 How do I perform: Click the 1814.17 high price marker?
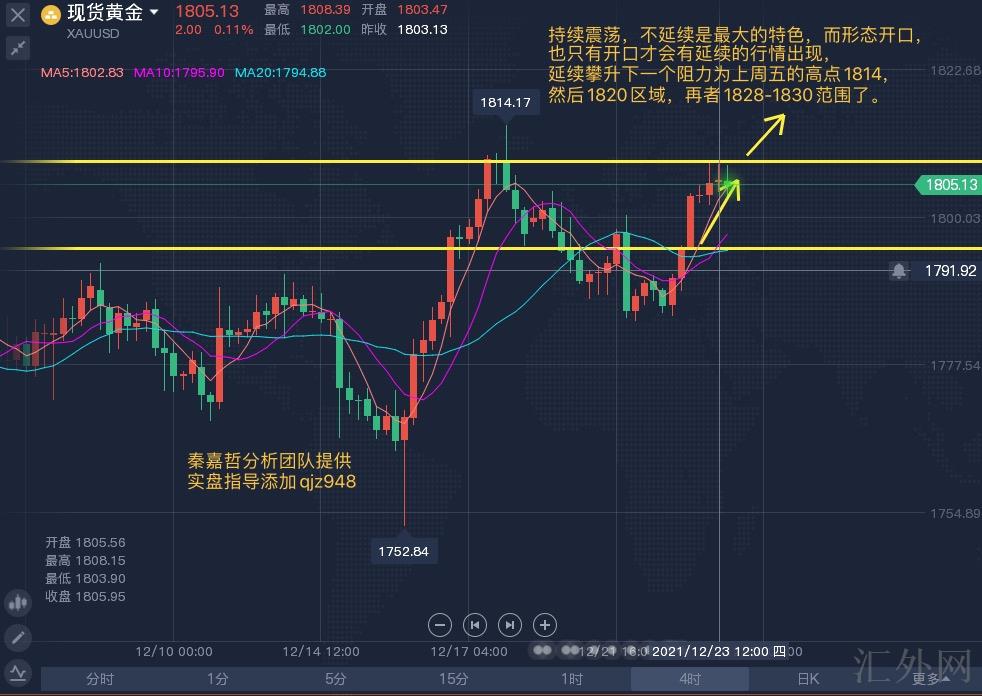pos(505,103)
